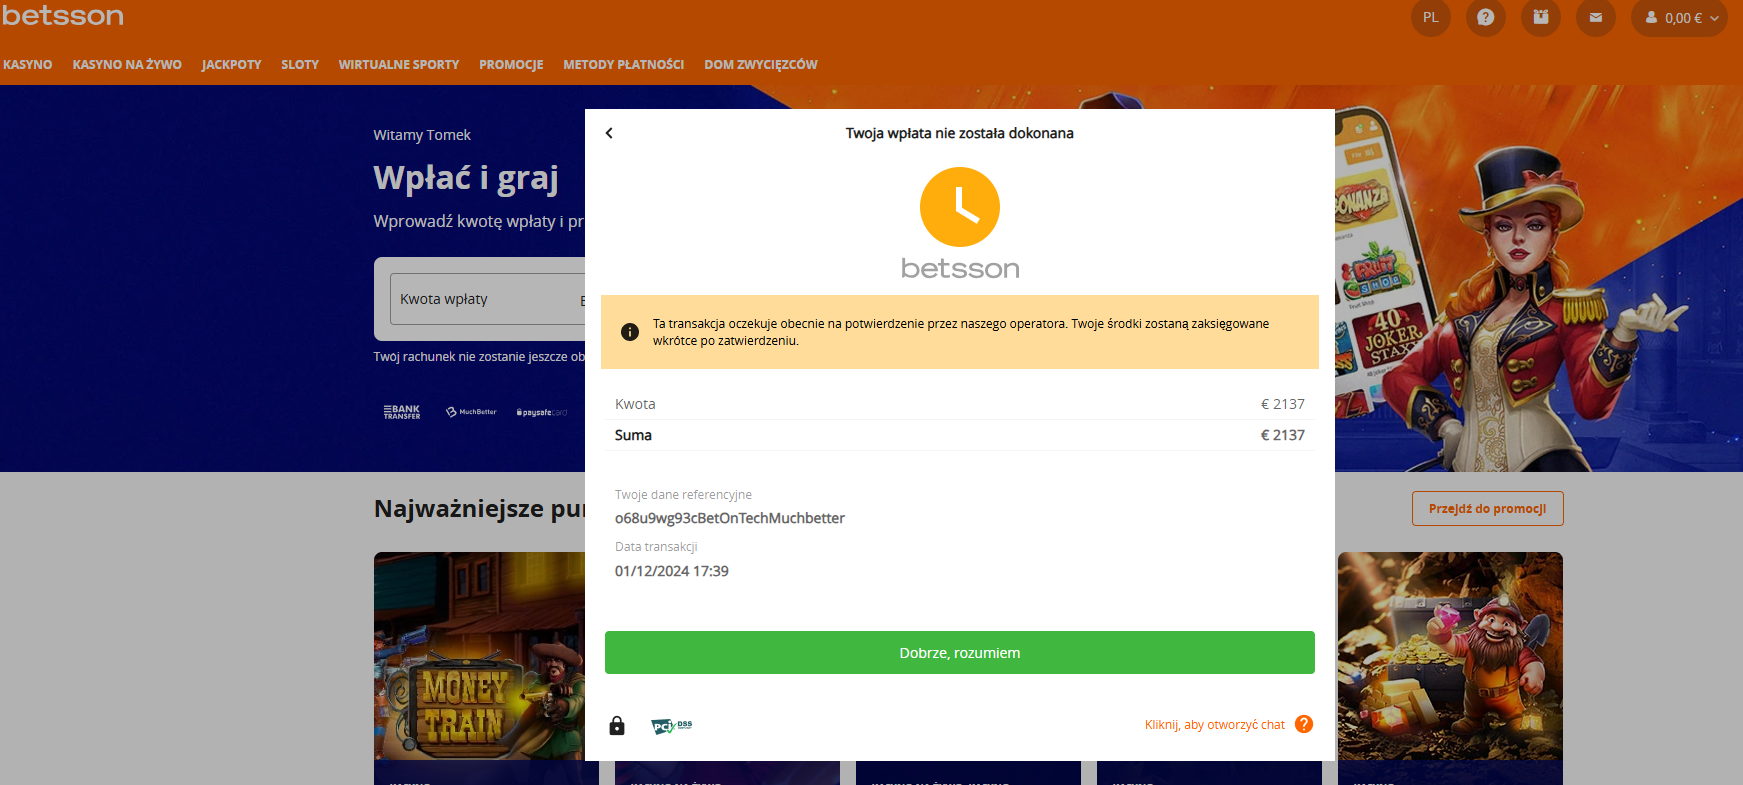The height and width of the screenshot is (785, 1743).
Task: Click the info icon in the yellow notice
Action: click(x=630, y=332)
